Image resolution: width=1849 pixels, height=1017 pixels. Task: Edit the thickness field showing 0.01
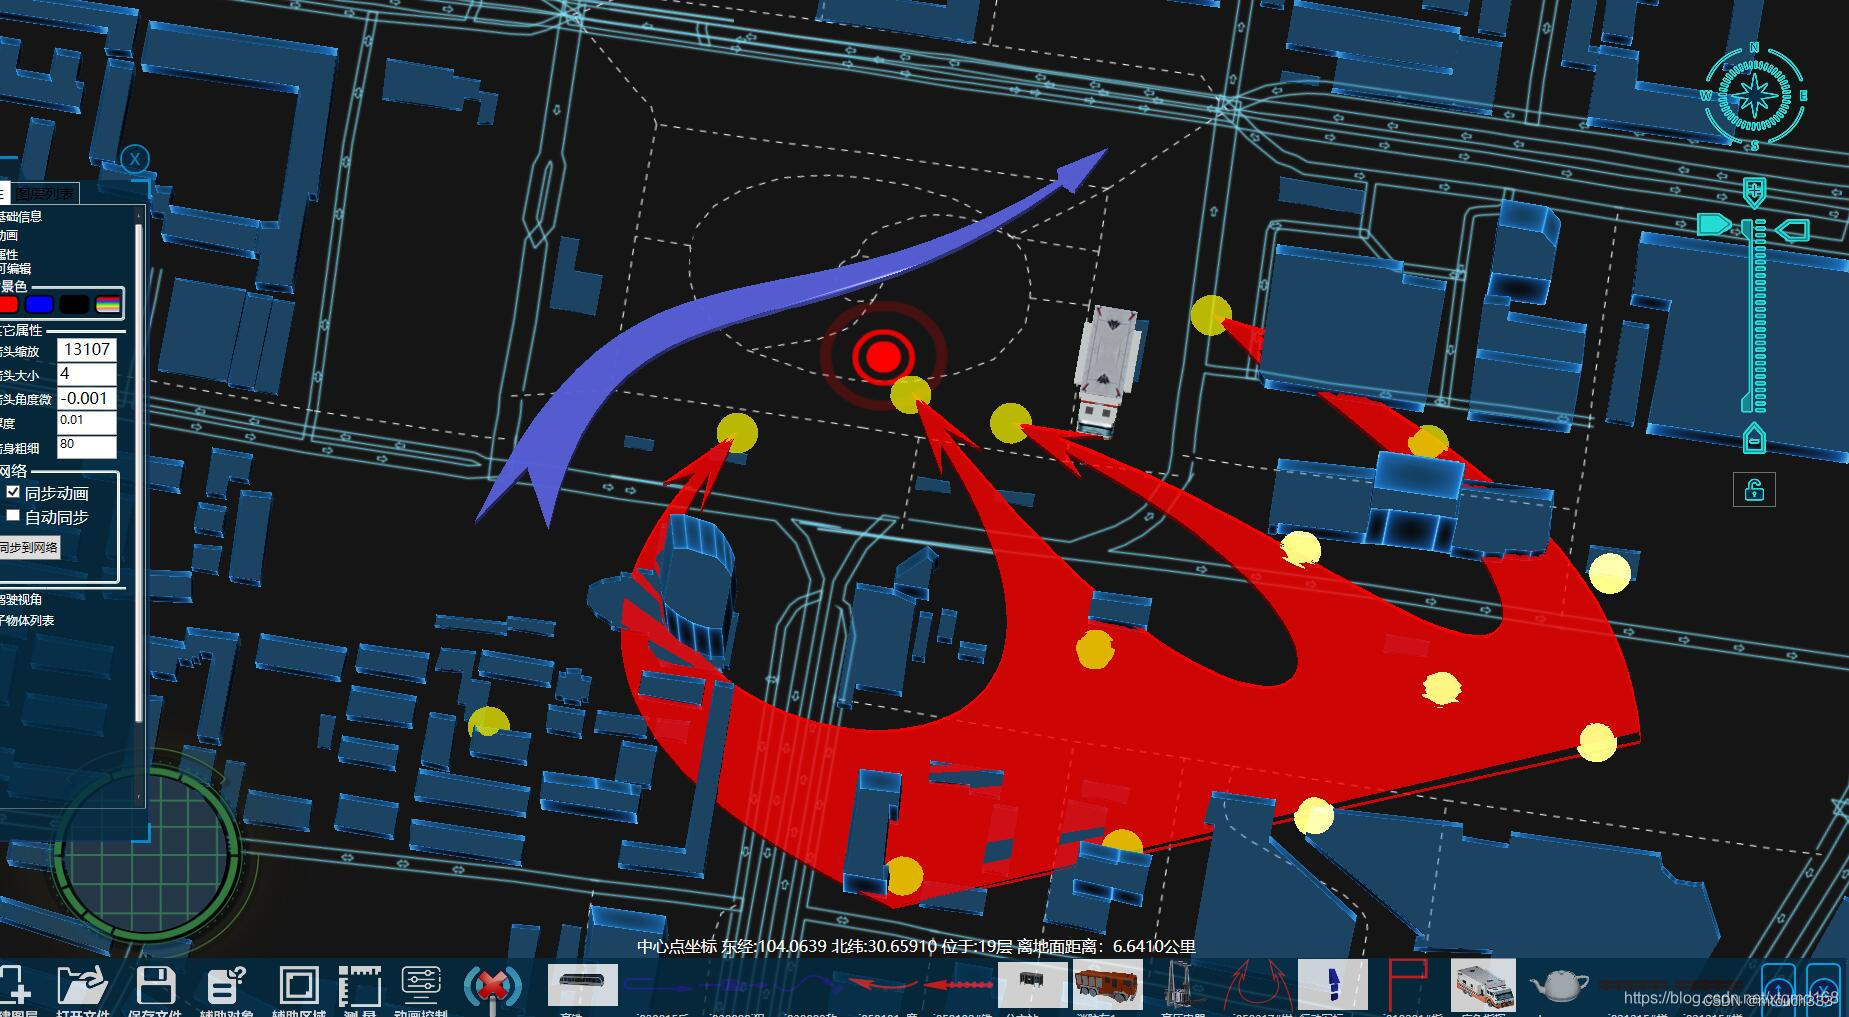pyautogui.click(x=87, y=422)
